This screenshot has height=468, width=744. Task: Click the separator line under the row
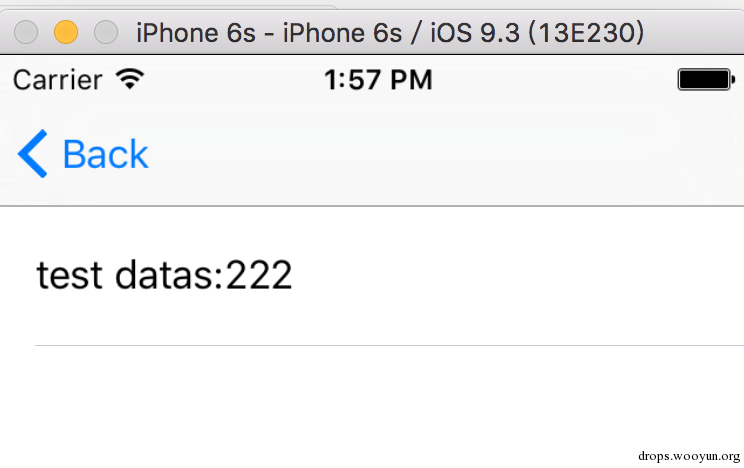(388, 345)
